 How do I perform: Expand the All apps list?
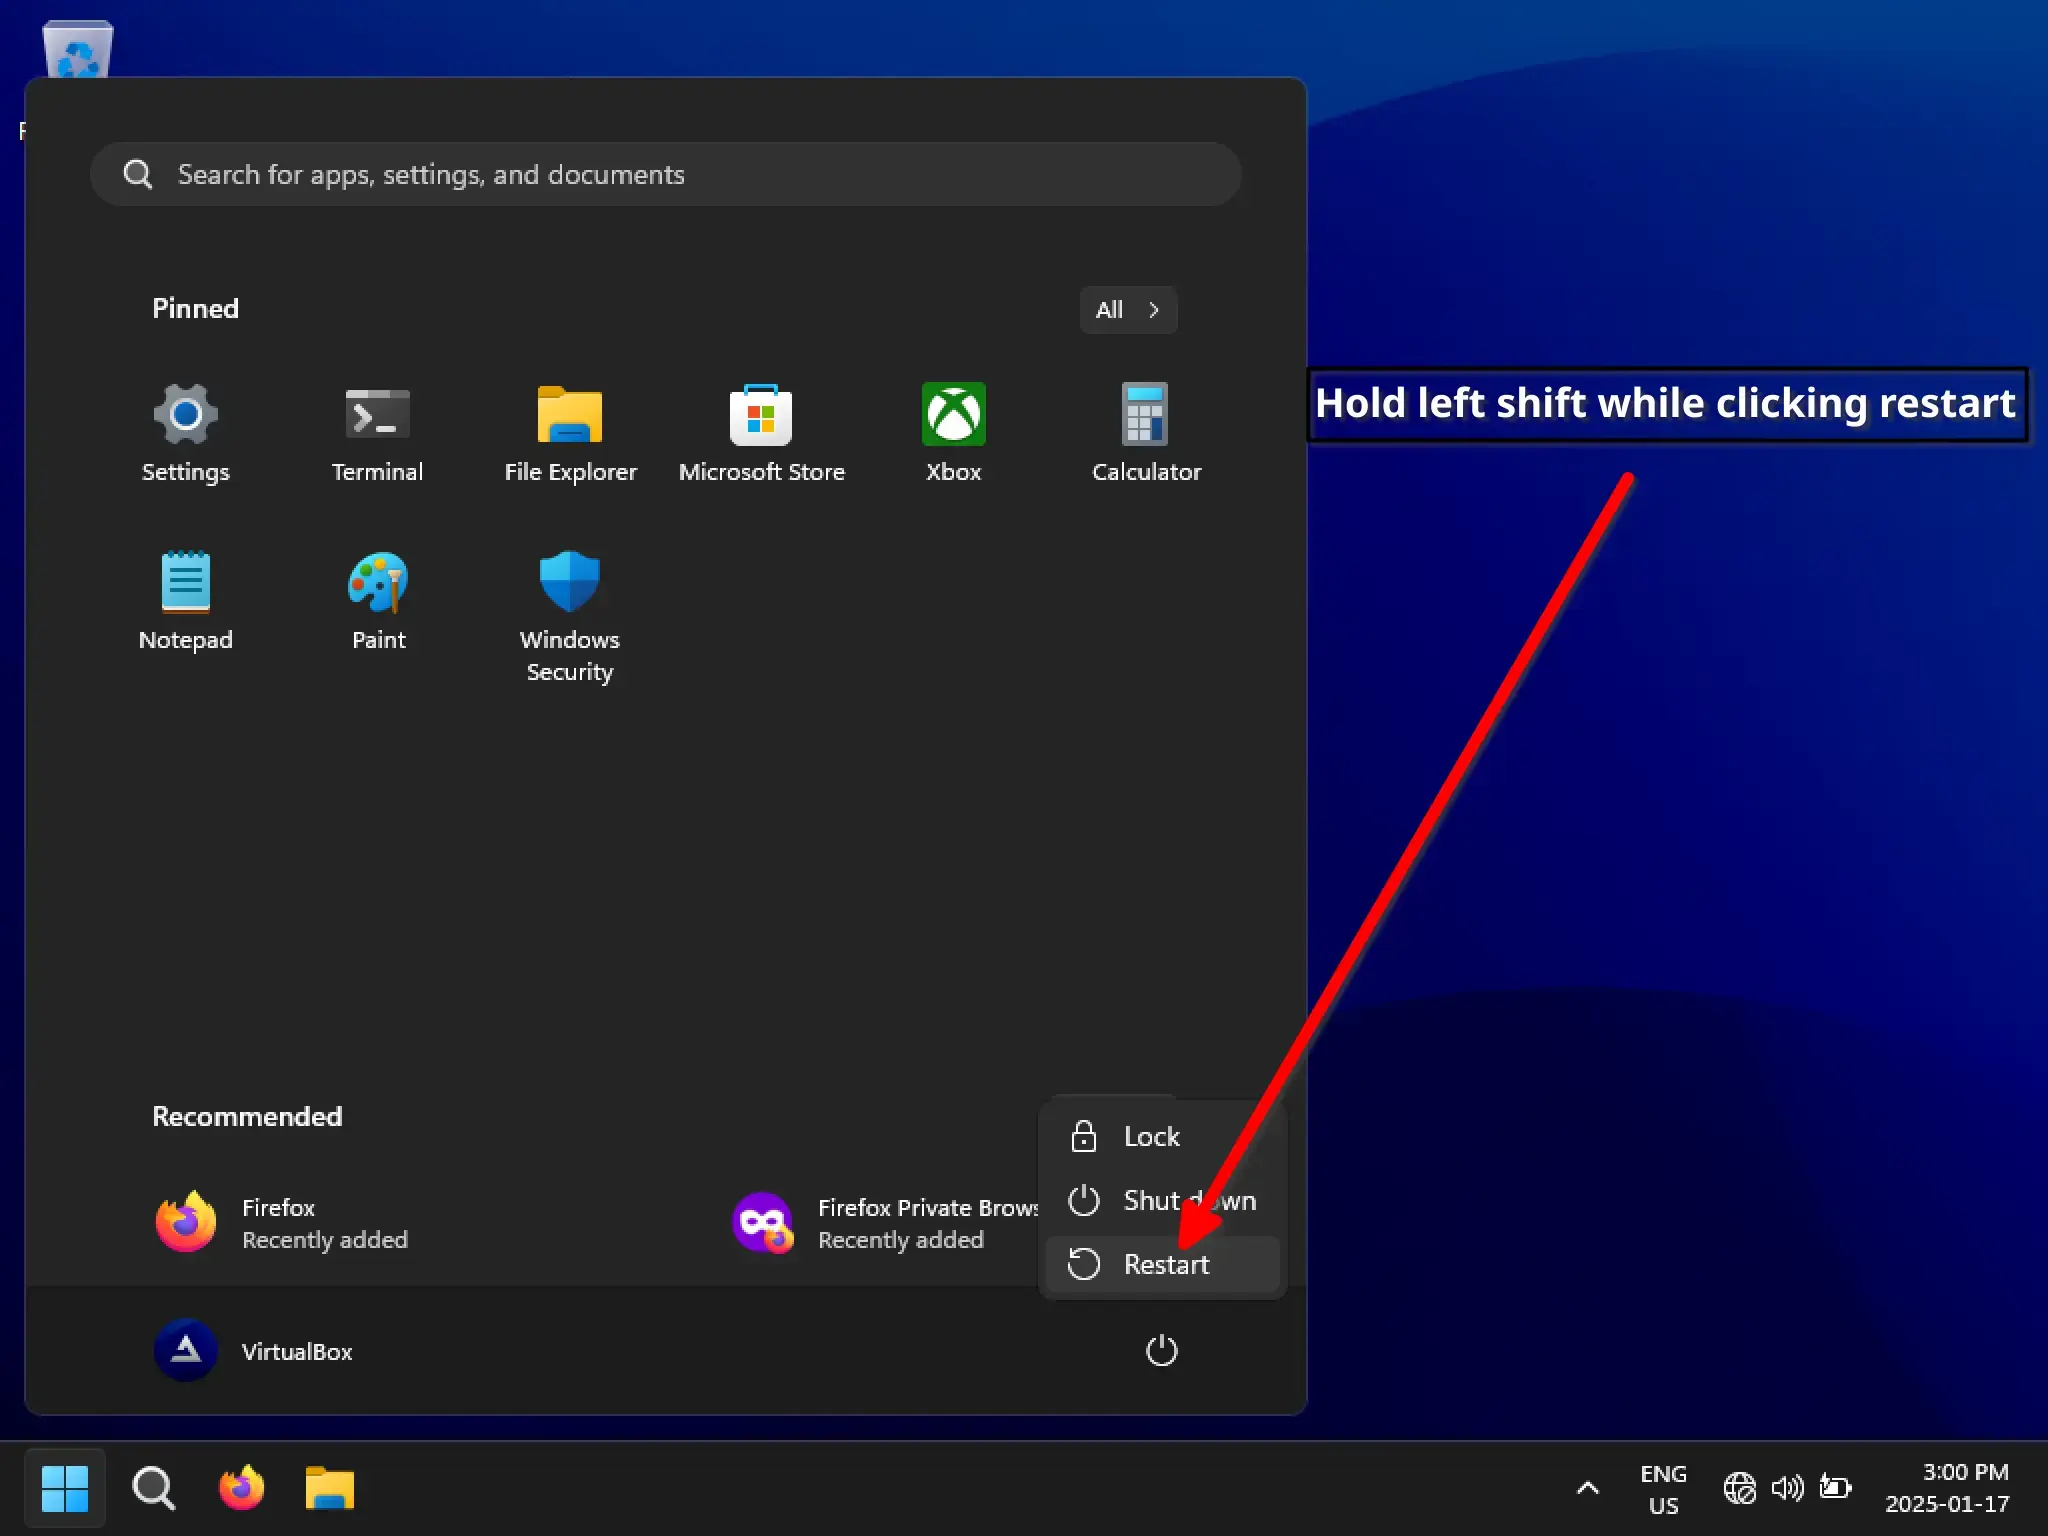(x=1127, y=310)
